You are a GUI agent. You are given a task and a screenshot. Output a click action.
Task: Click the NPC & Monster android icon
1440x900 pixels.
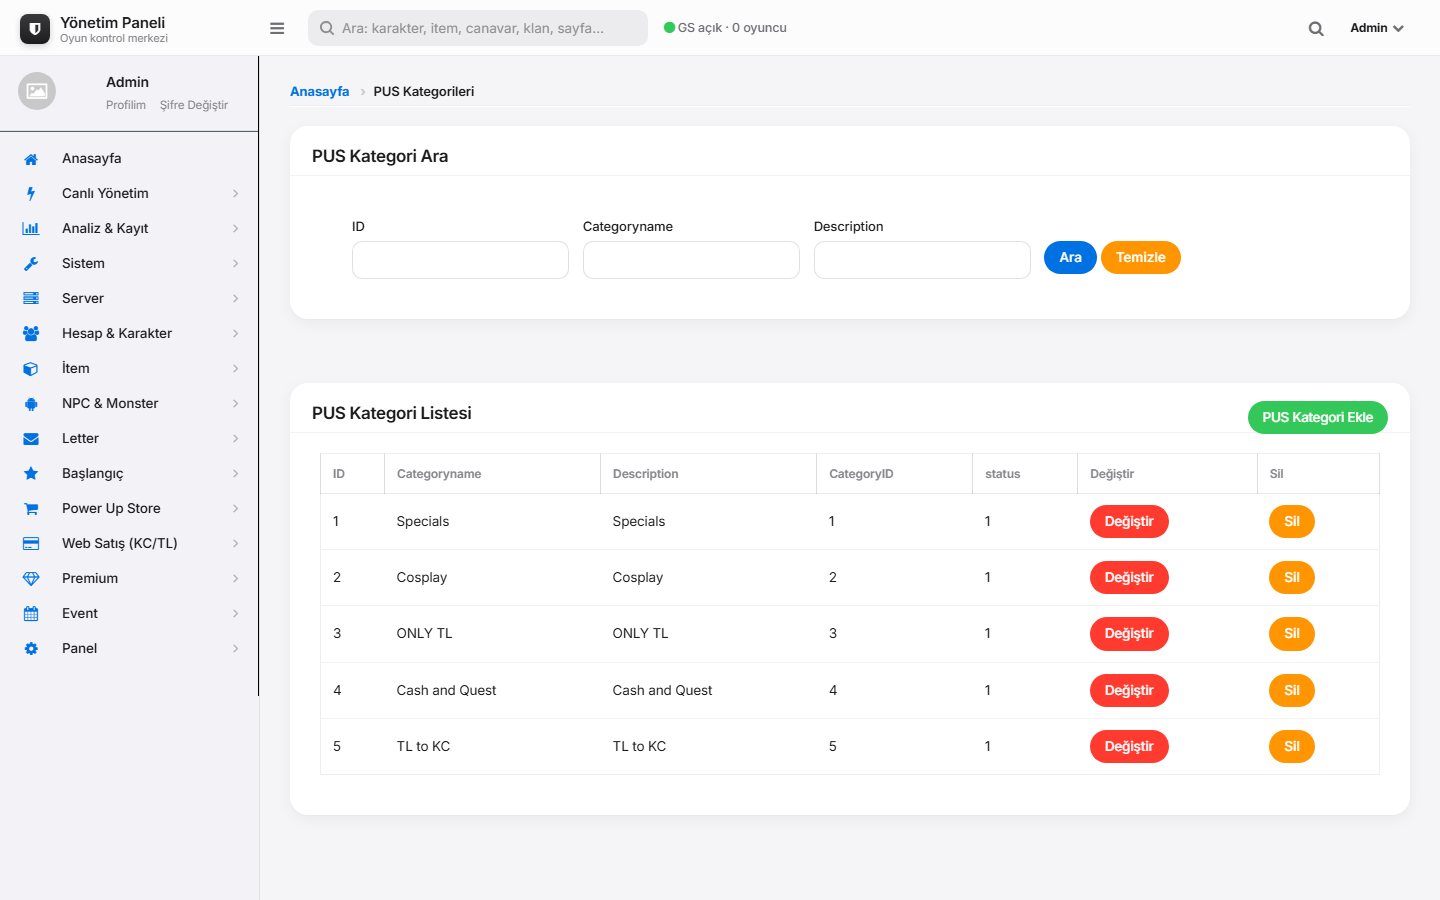pyautogui.click(x=31, y=404)
